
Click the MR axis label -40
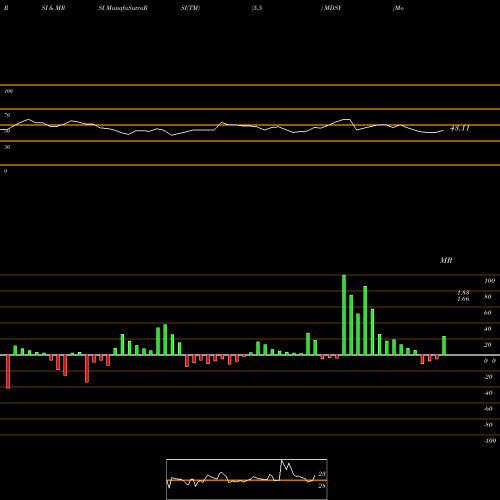tap(488, 393)
